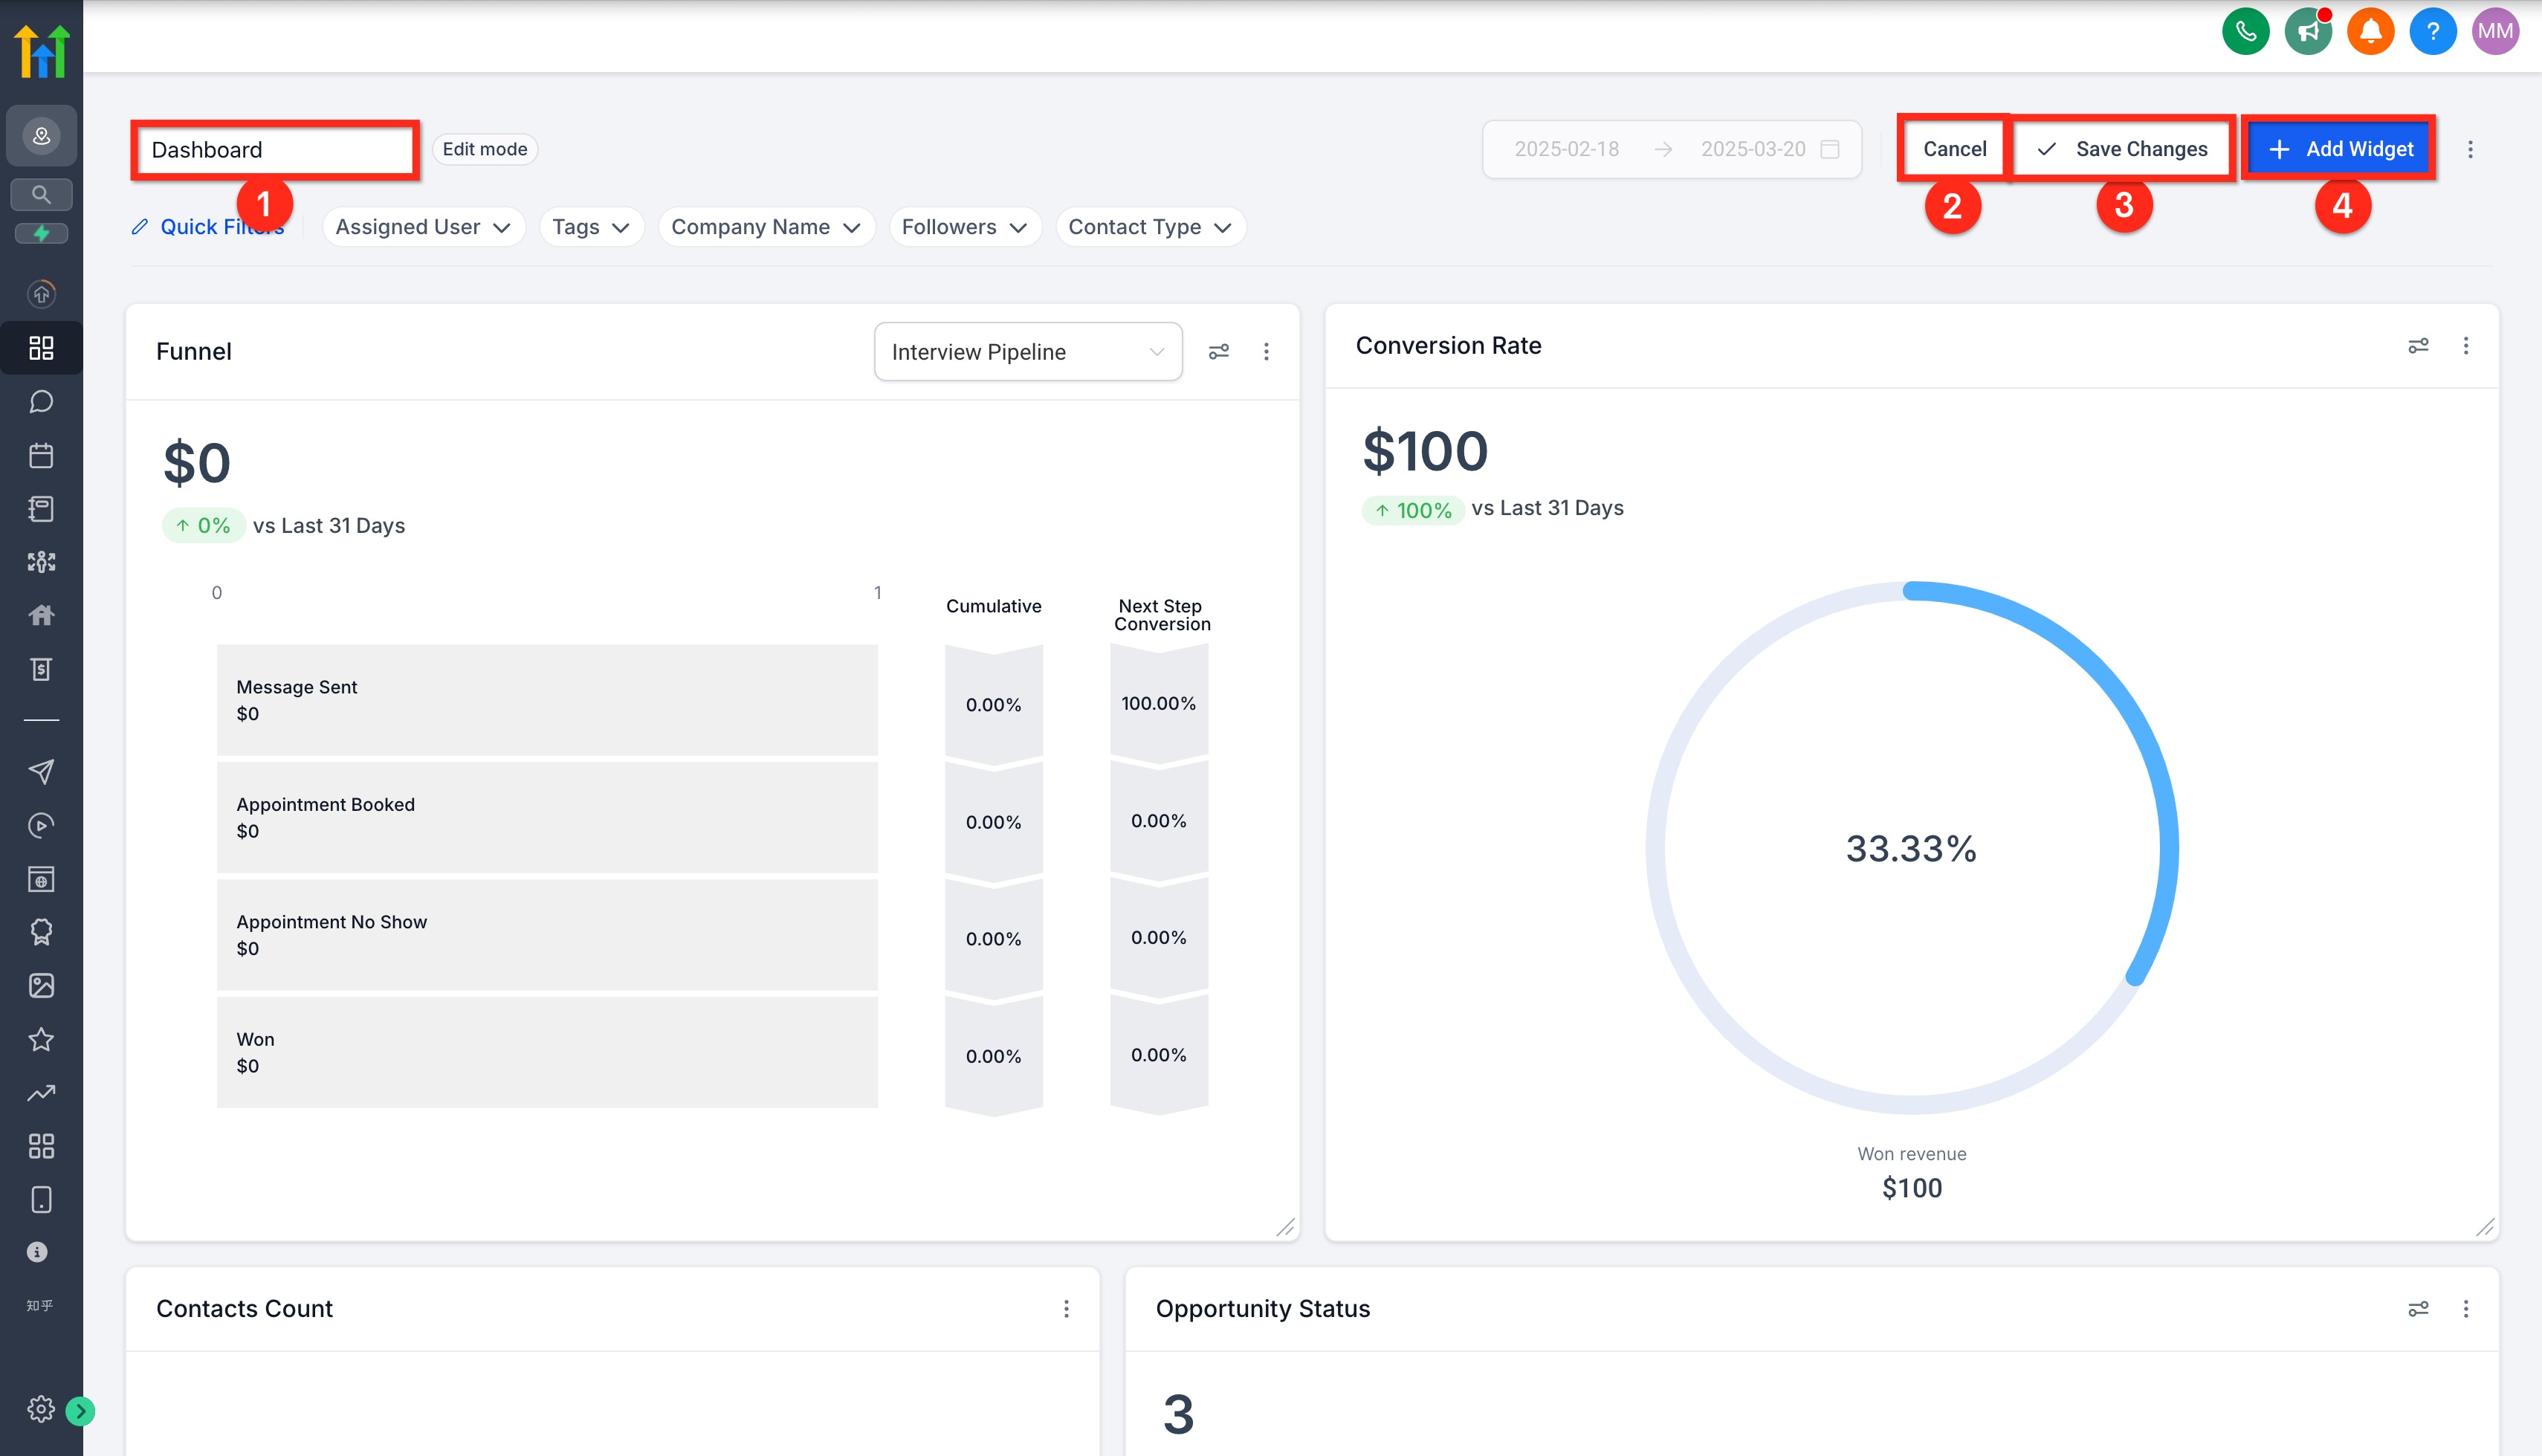The image size is (2542, 1456).
Task: Click the Dashboard name input field
Action: pyautogui.click(x=274, y=150)
